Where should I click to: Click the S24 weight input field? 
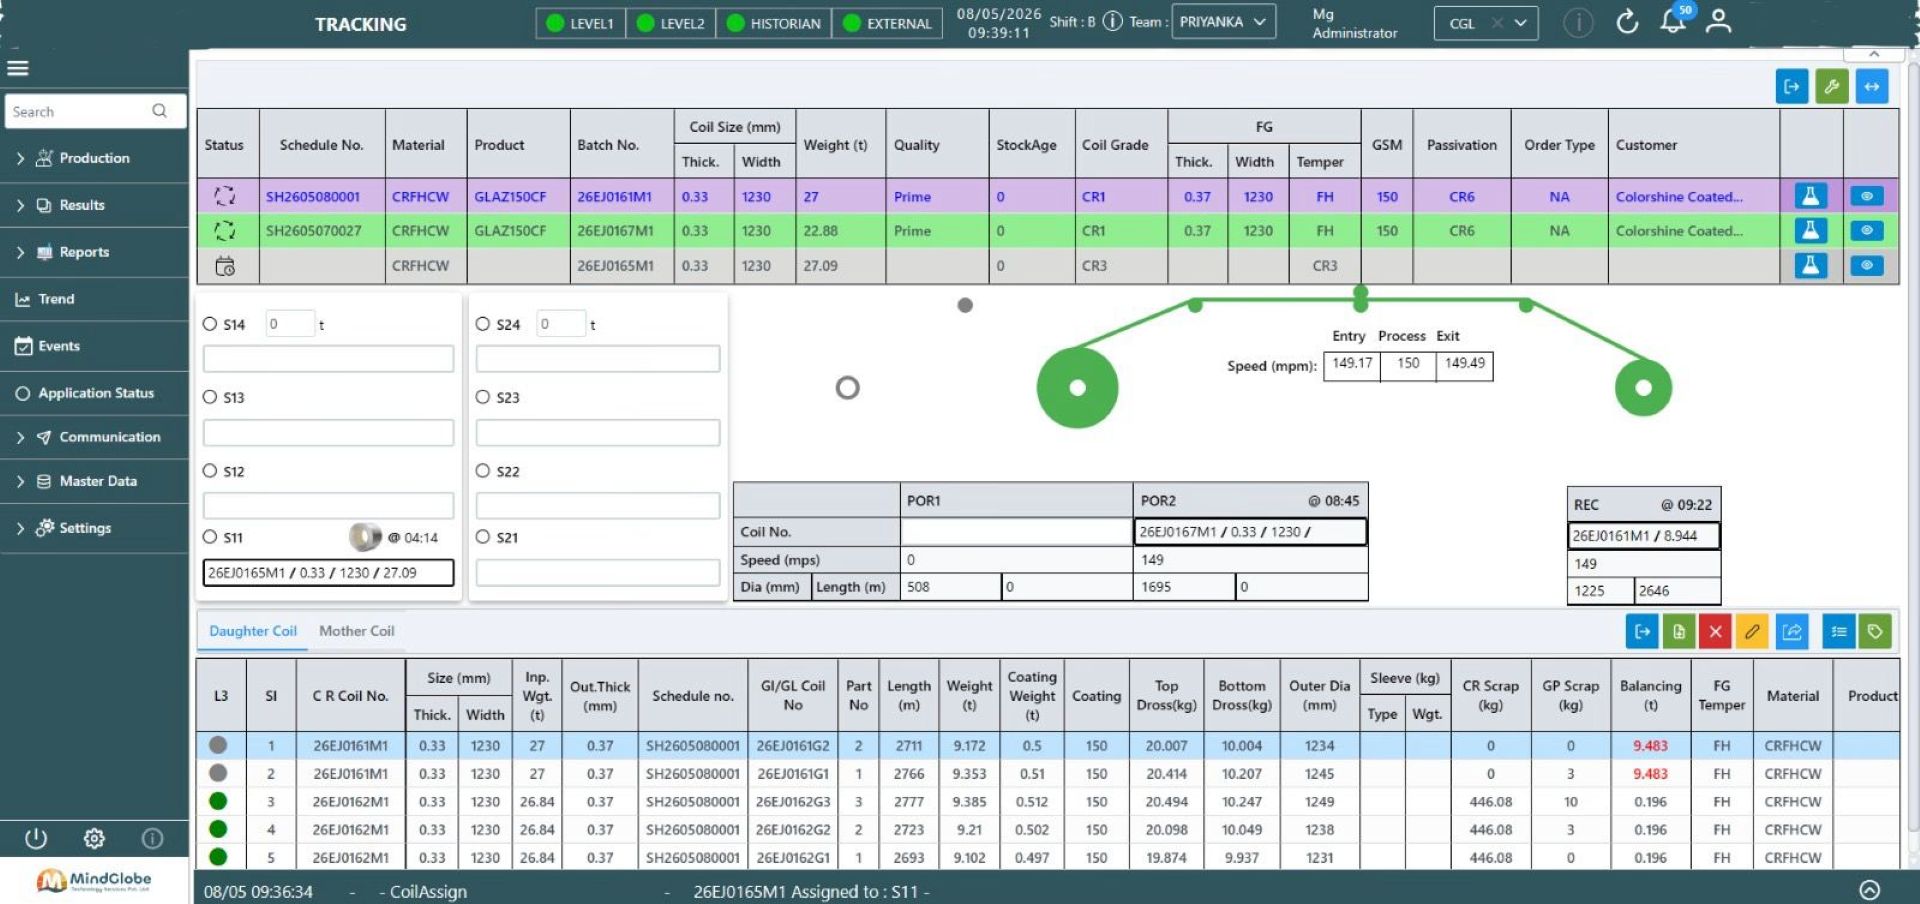[561, 324]
